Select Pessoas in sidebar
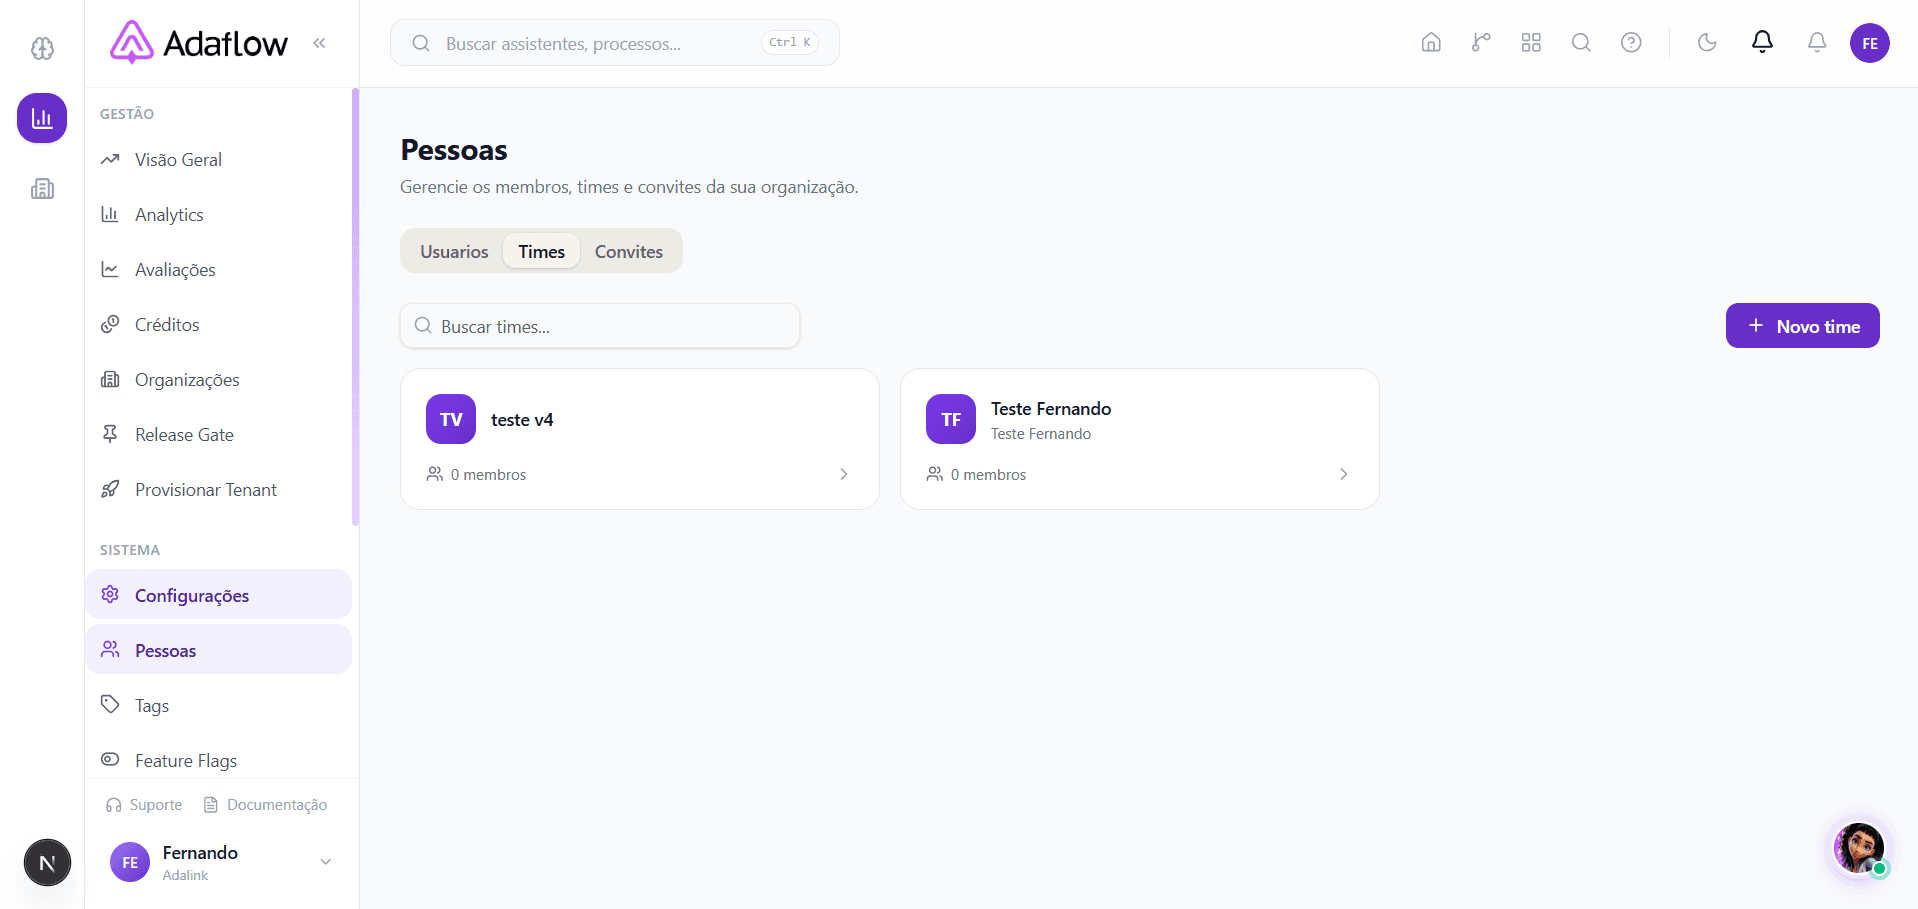 (x=218, y=650)
